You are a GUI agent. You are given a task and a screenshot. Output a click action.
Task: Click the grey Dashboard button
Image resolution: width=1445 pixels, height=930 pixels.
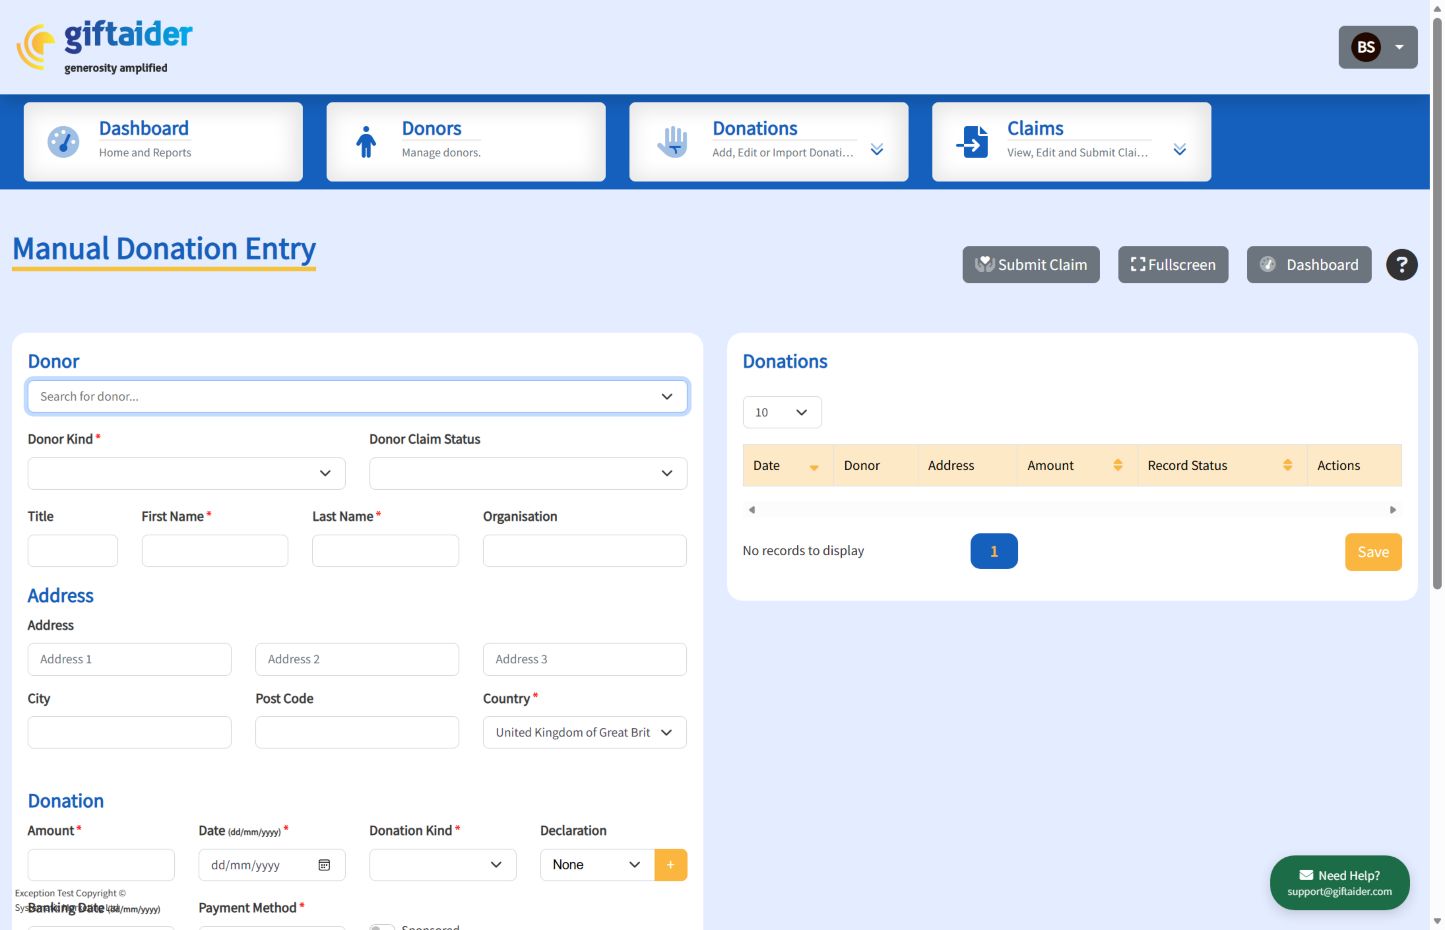(1309, 265)
